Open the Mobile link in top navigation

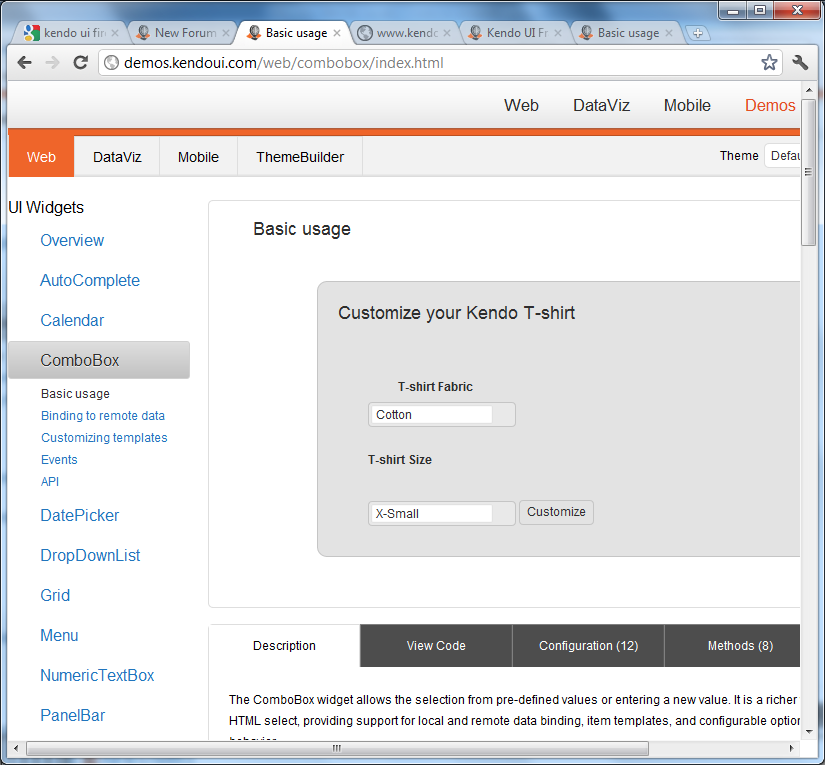tap(687, 105)
